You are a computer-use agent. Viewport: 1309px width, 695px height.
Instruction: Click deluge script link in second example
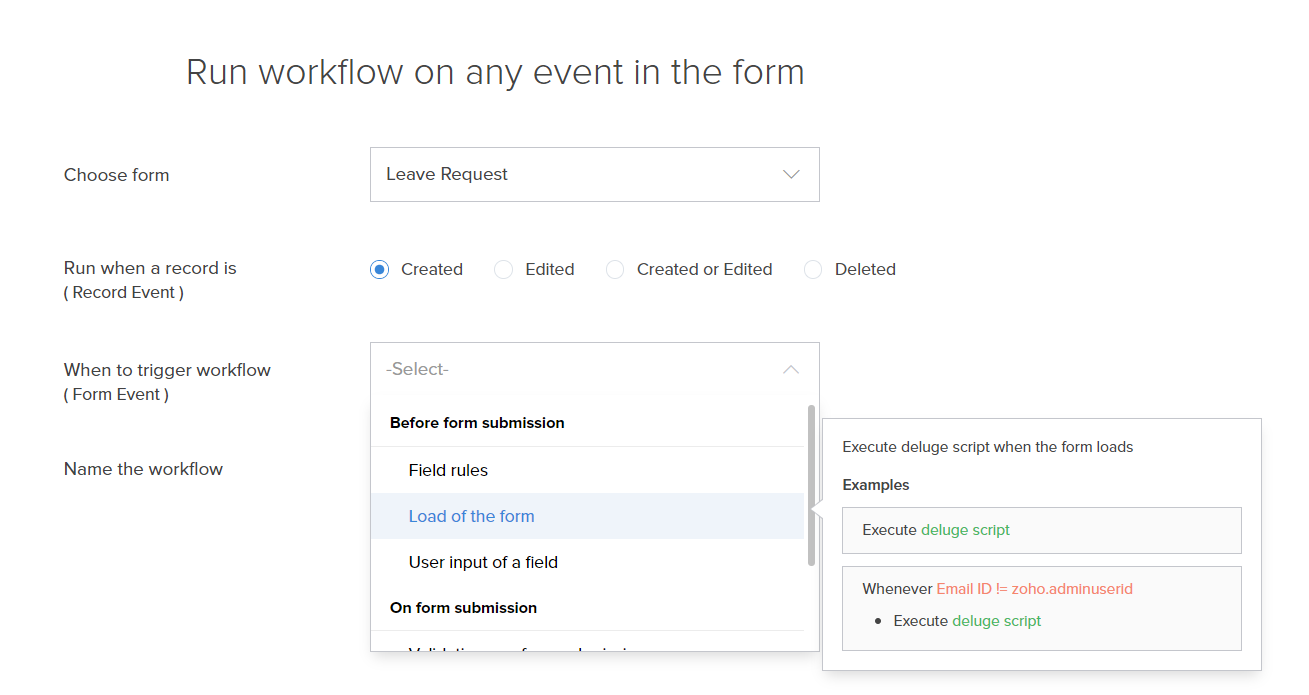(996, 621)
